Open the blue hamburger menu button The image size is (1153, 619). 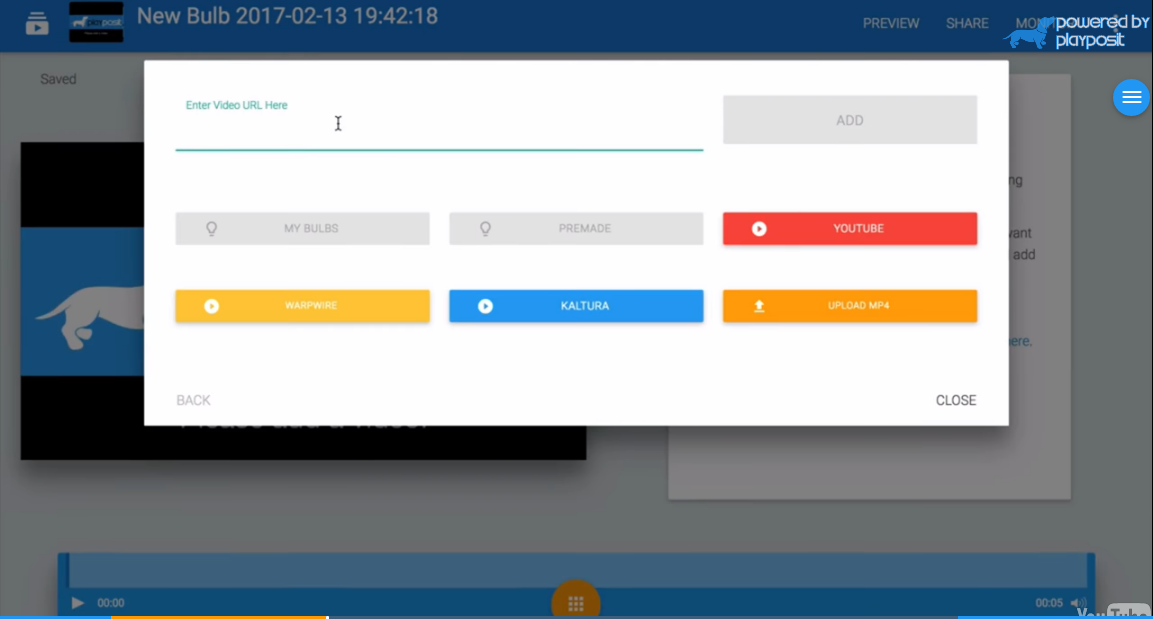click(x=1131, y=97)
